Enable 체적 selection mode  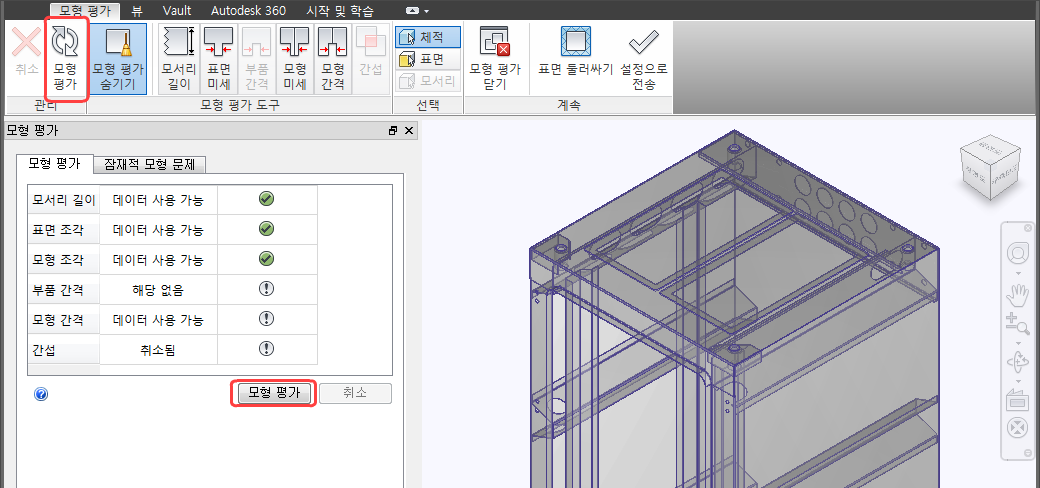point(428,37)
